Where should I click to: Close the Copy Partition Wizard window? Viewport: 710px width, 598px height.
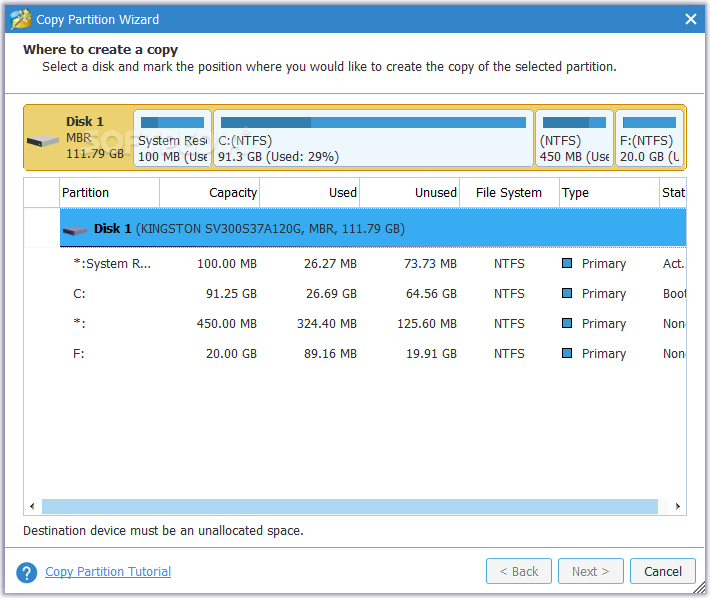691,19
